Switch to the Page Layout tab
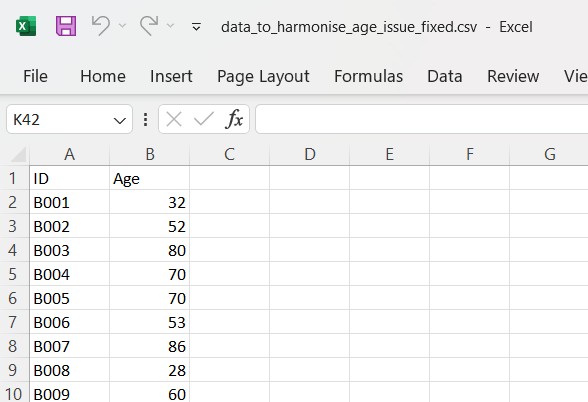Screen dimensions: 588x402 (263, 76)
